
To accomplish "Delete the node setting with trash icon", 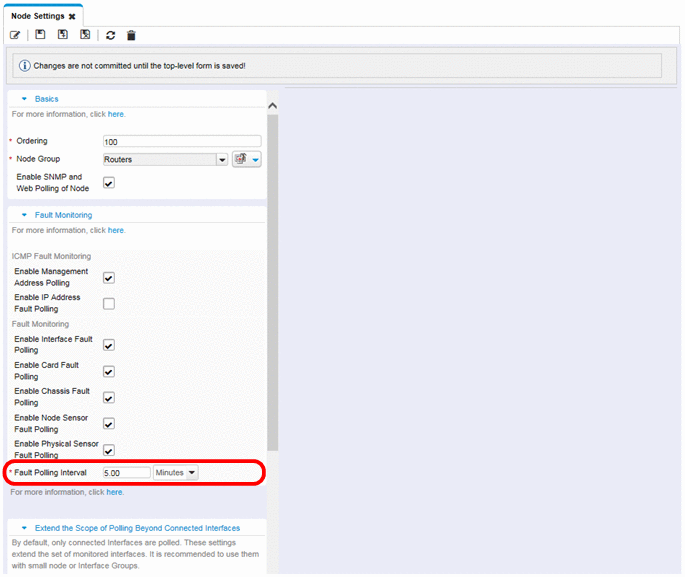I will tap(131, 35).
